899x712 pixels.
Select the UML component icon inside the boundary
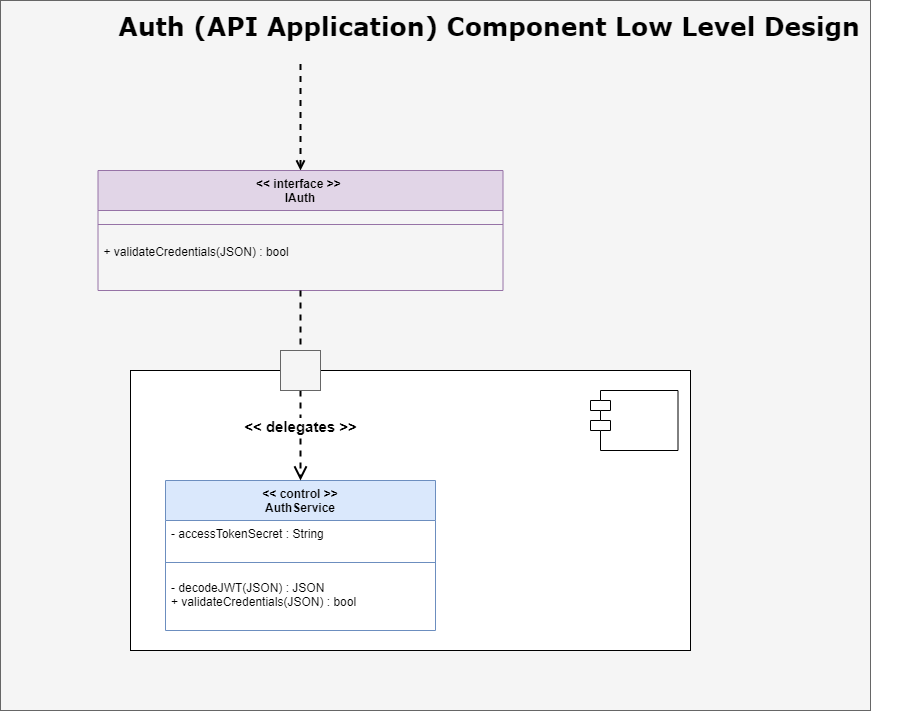point(640,420)
